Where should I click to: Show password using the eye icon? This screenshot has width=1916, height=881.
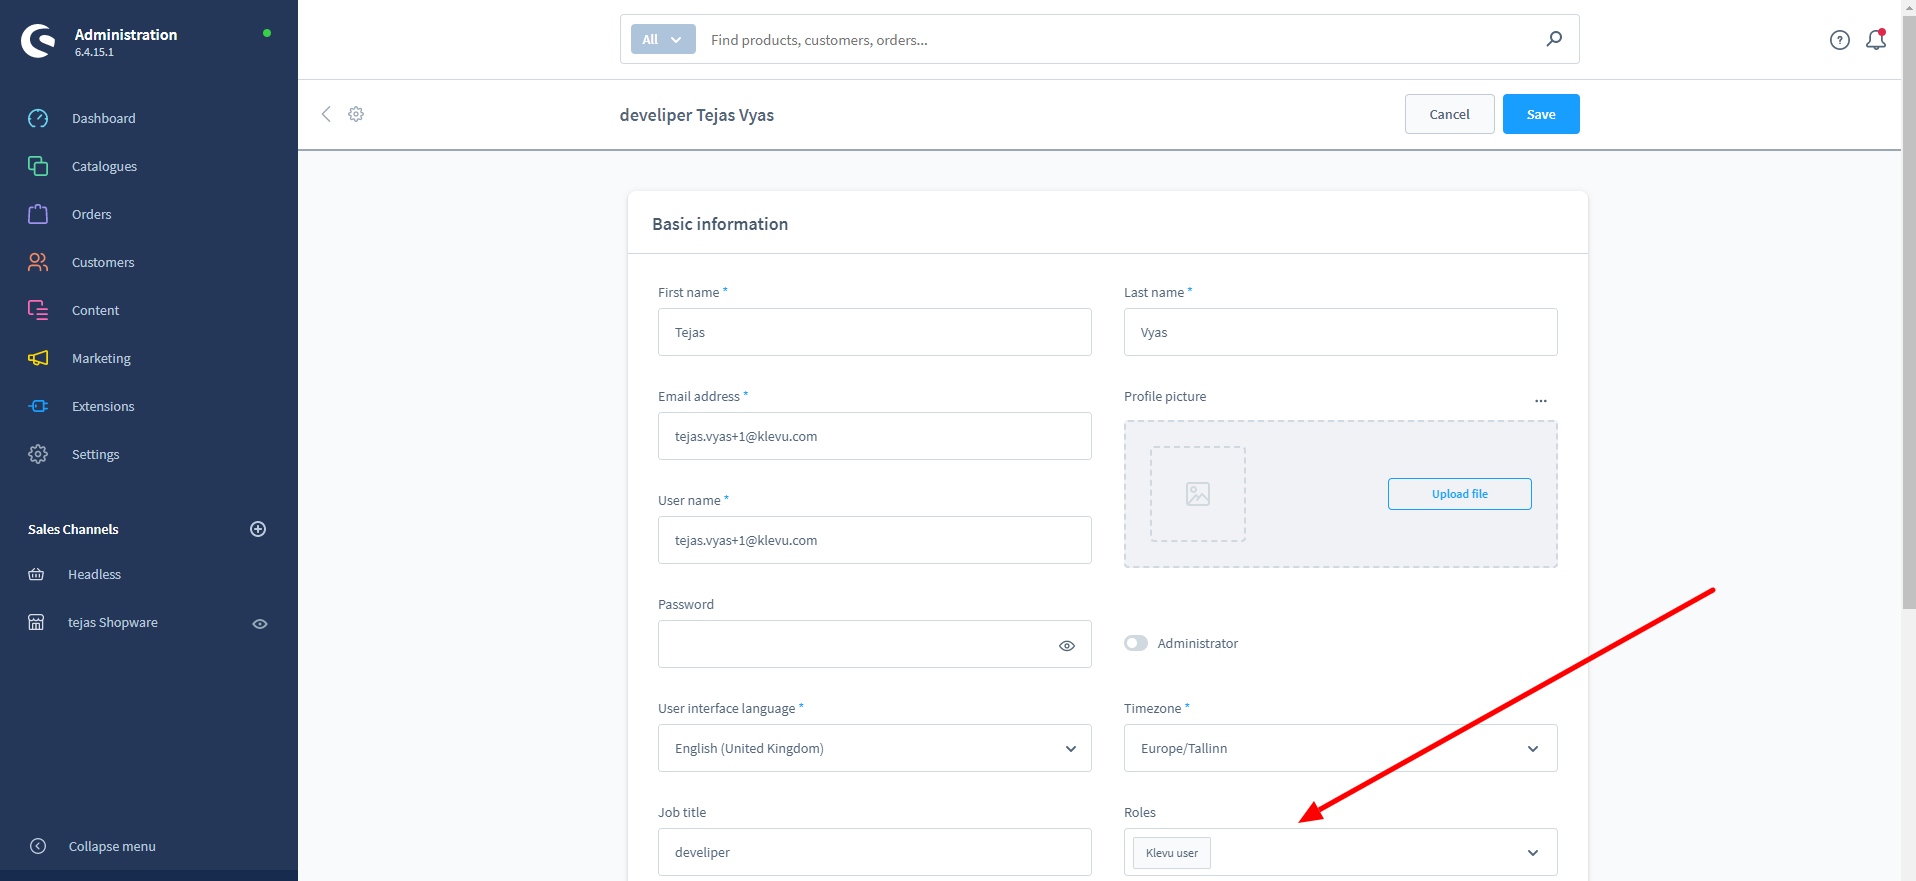coord(1066,645)
